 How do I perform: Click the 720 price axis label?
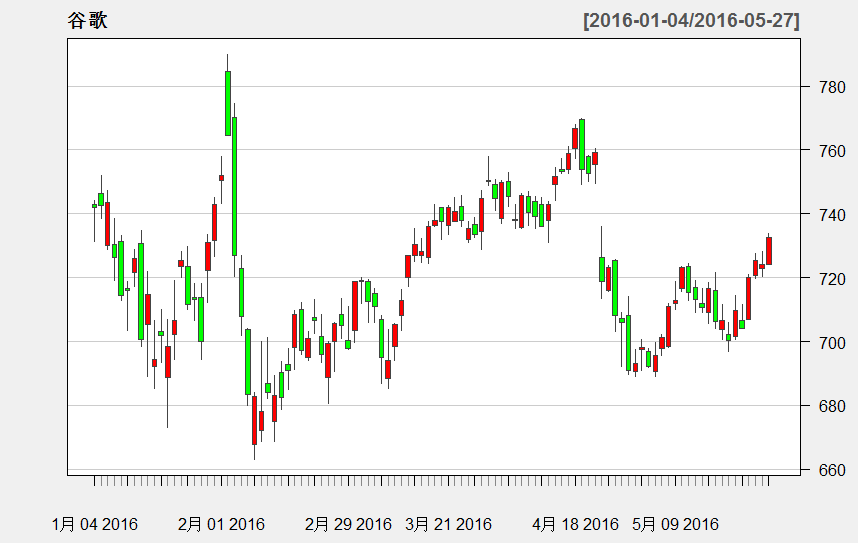tap(832, 279)
